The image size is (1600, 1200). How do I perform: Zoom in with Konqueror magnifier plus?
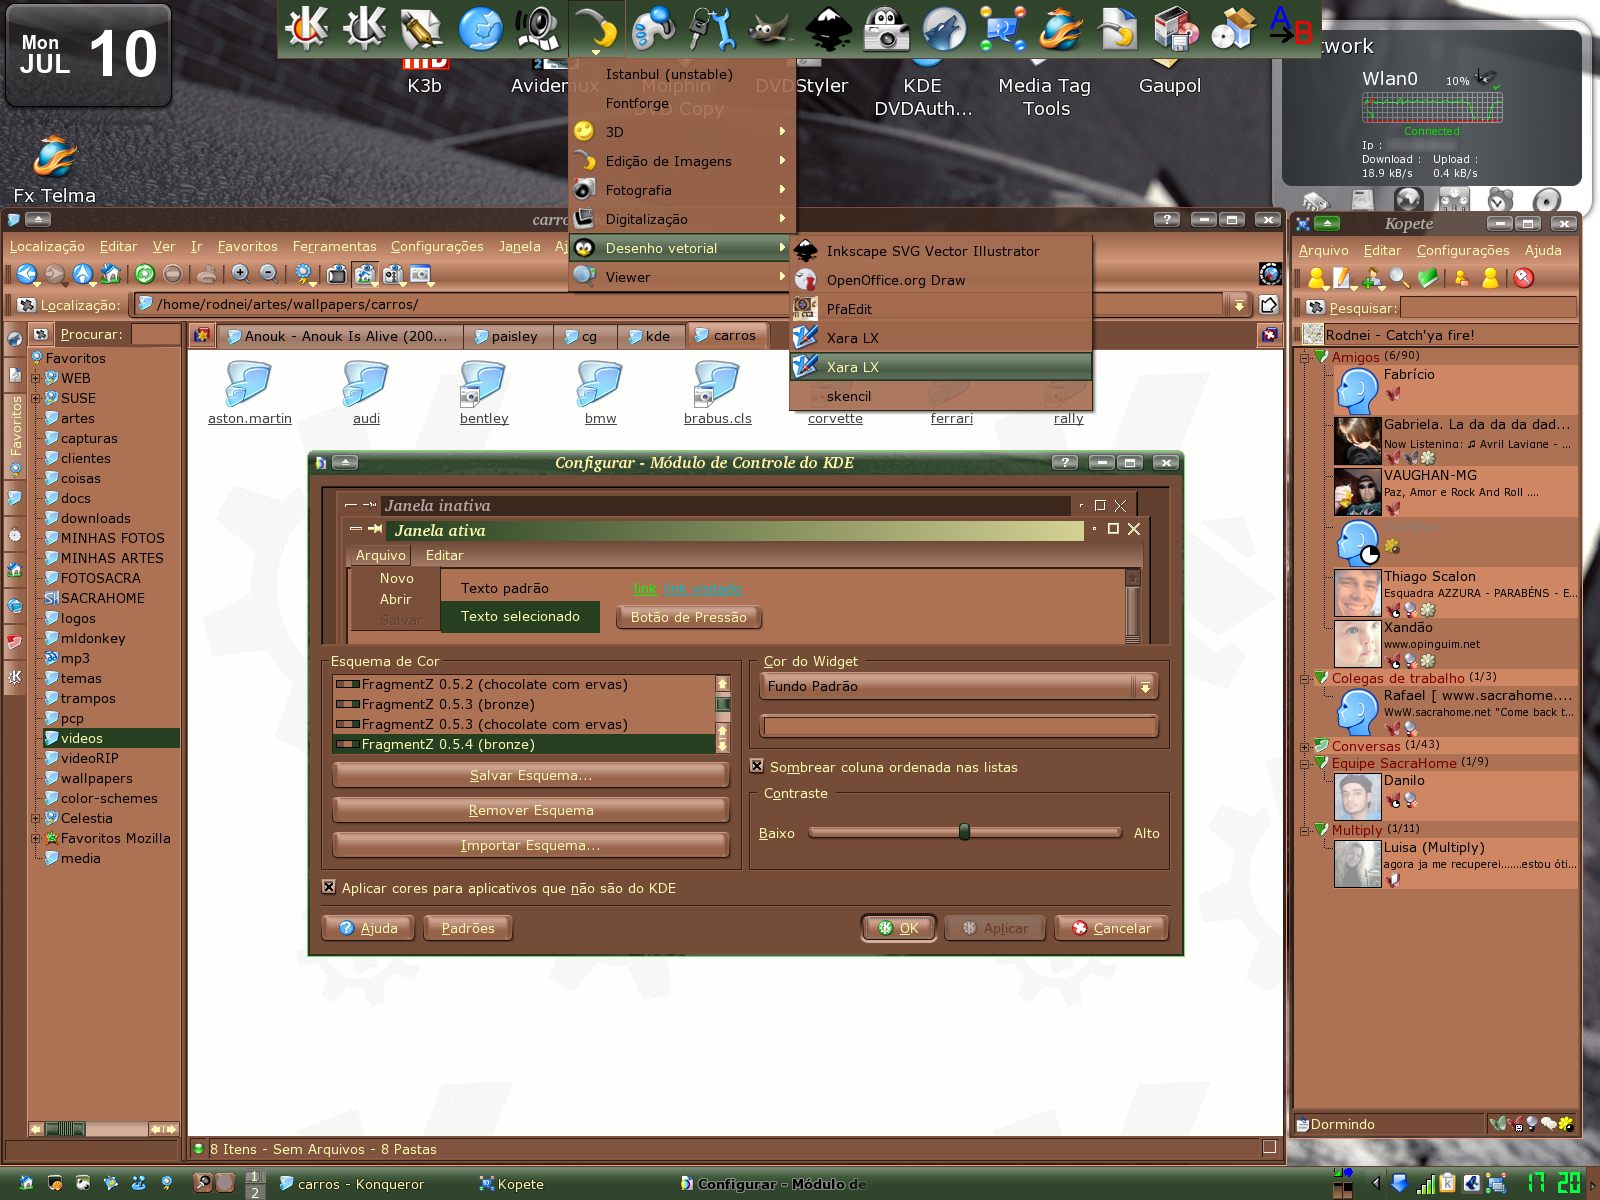tap(240, 273)
